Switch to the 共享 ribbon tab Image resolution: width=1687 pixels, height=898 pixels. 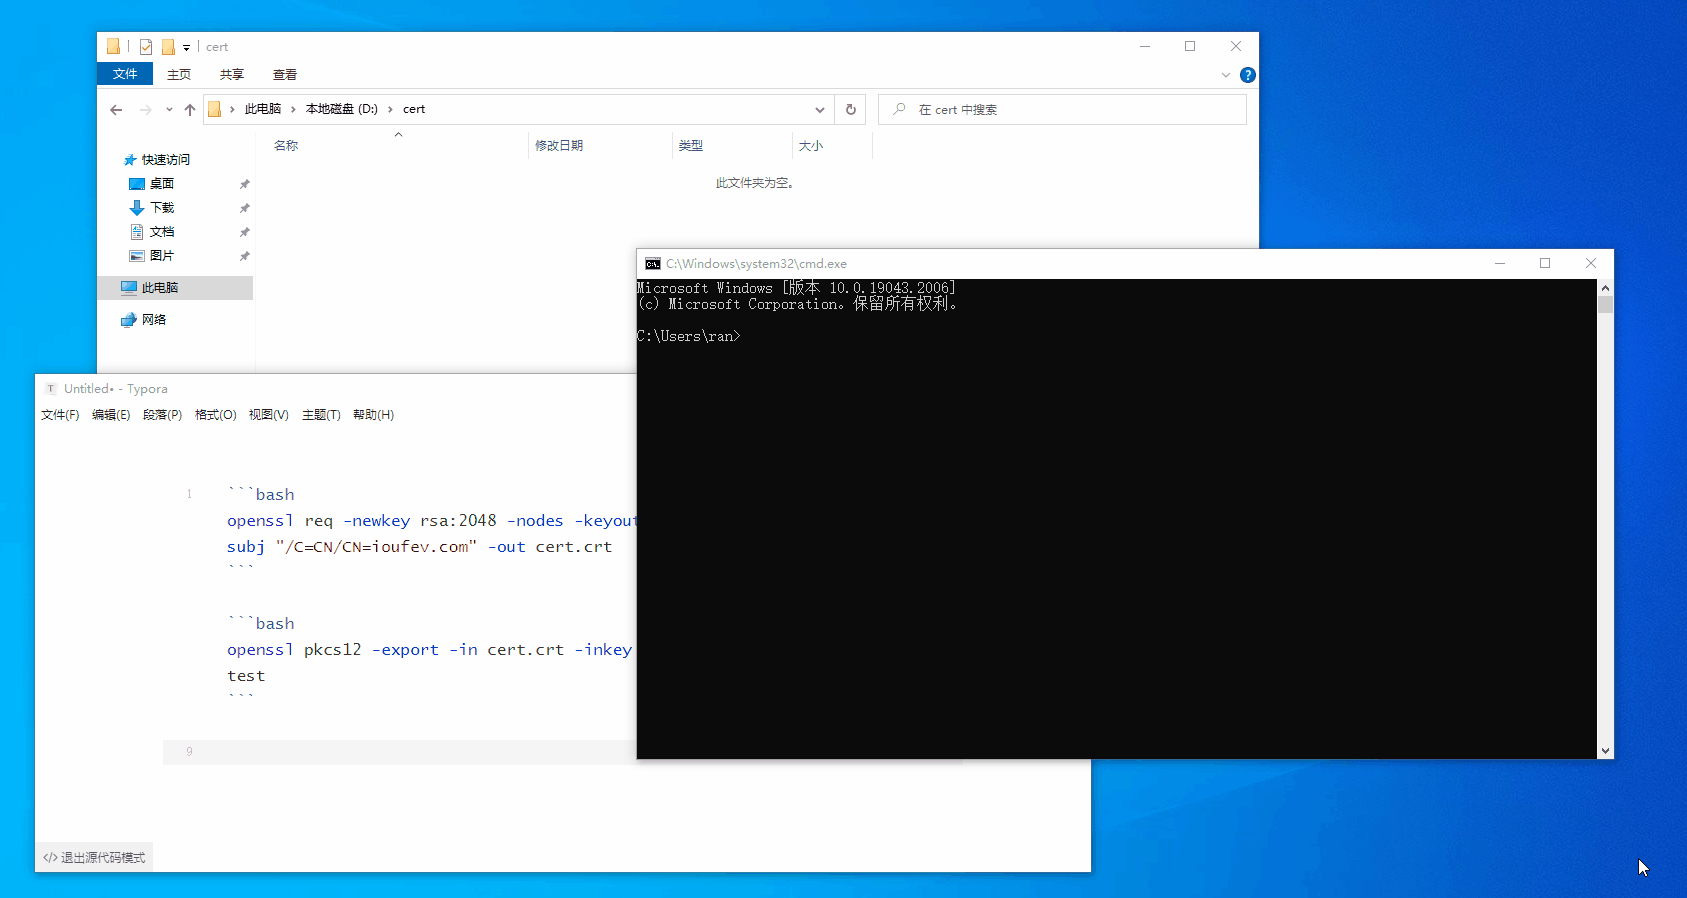click(x=232, y=74)
